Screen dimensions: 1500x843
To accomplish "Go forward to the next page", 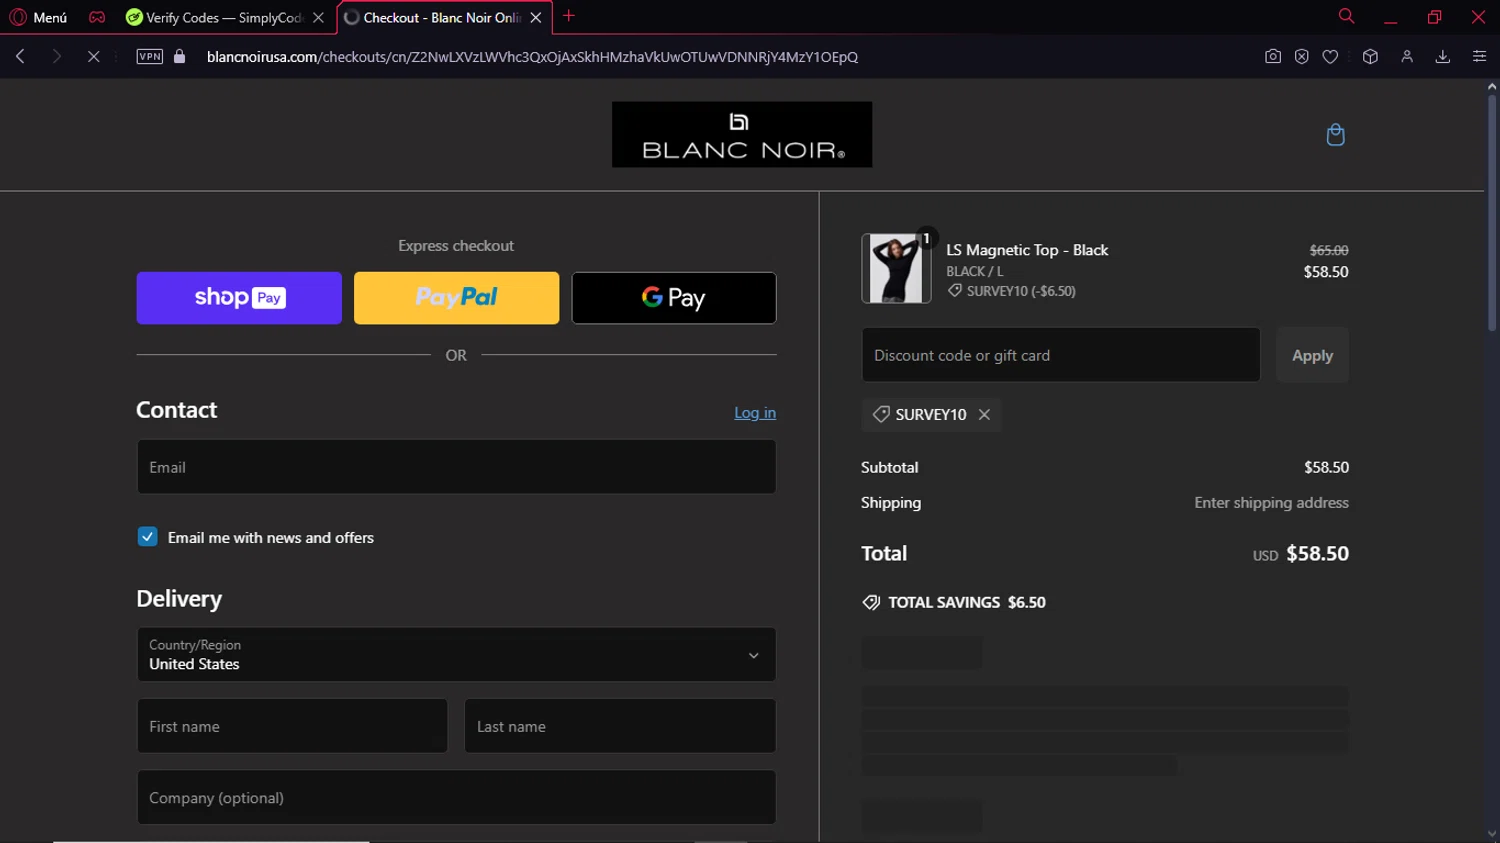I will pyautogui.click(x=57, y=57).
